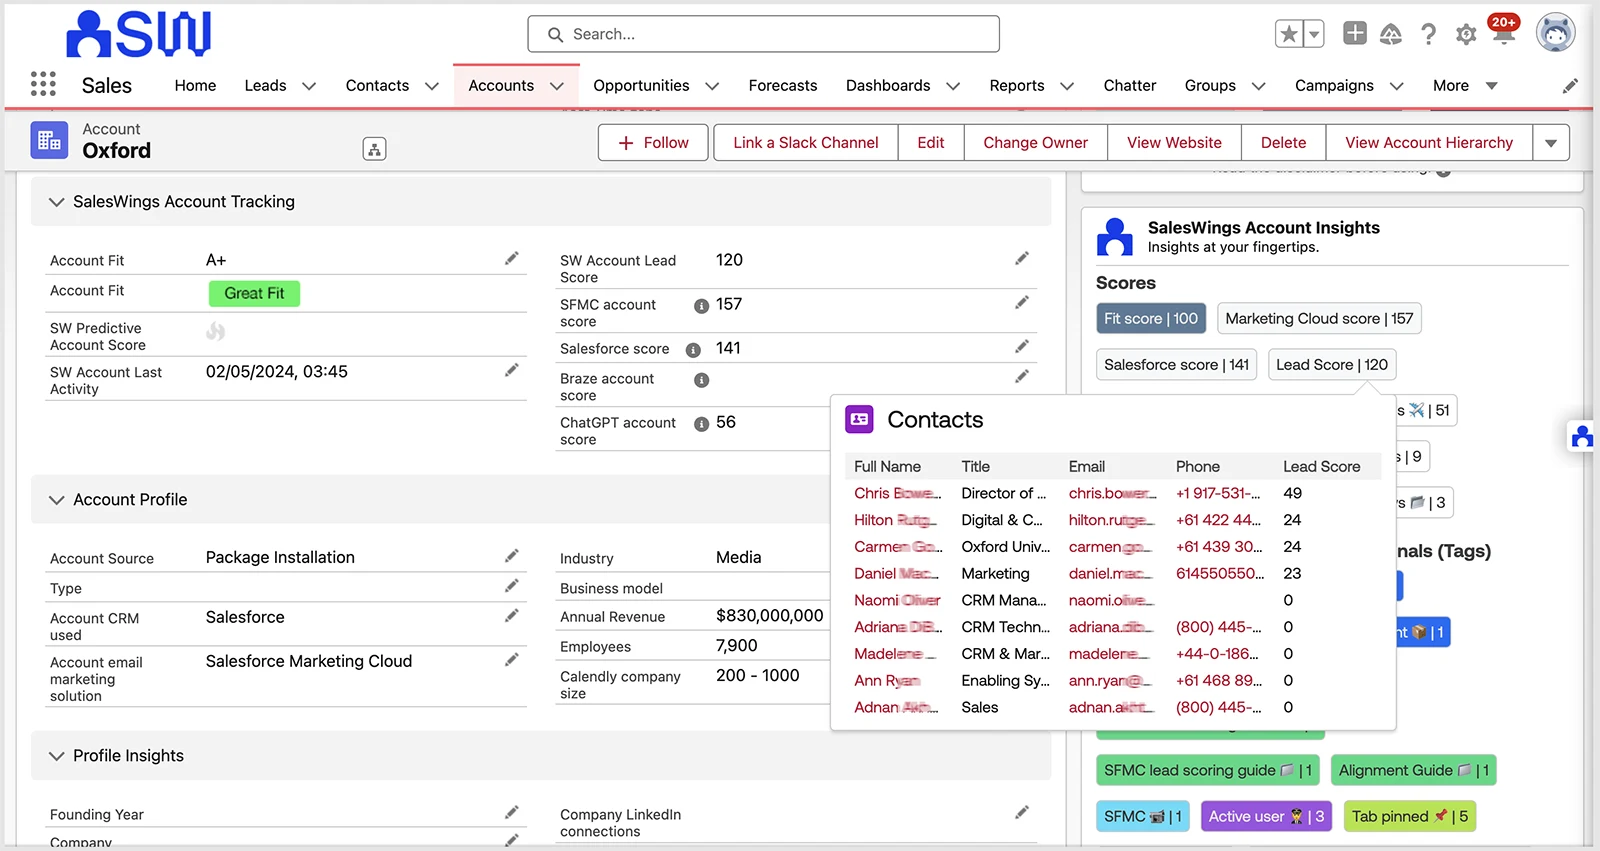Viewport: 1600px width, 851px height.
Task: Open the global actions plus icon
Action: point(1355,33)
